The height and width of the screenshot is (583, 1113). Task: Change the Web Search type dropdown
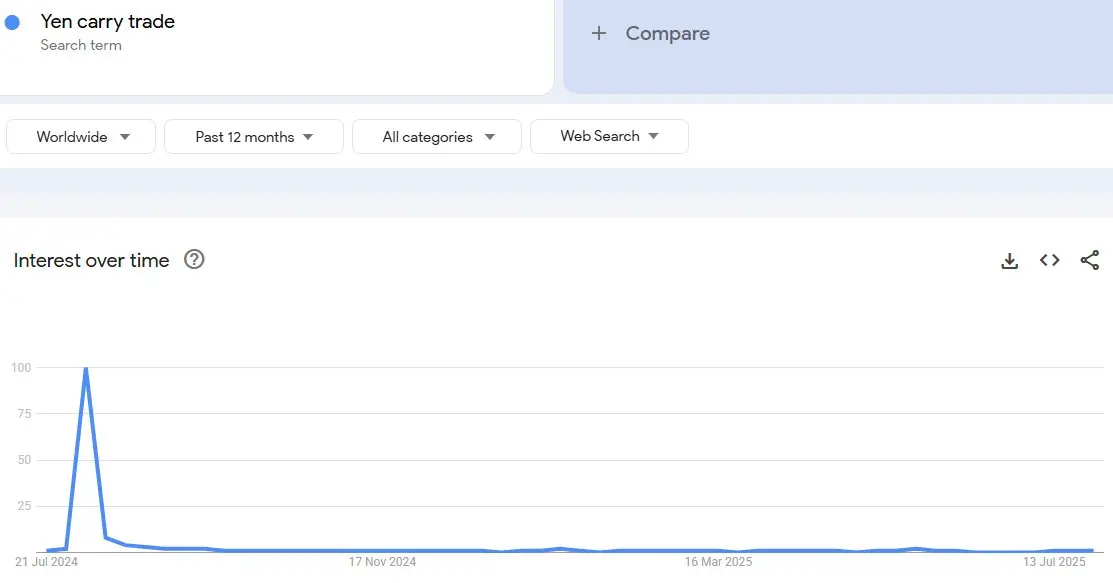tap(609, 136)
